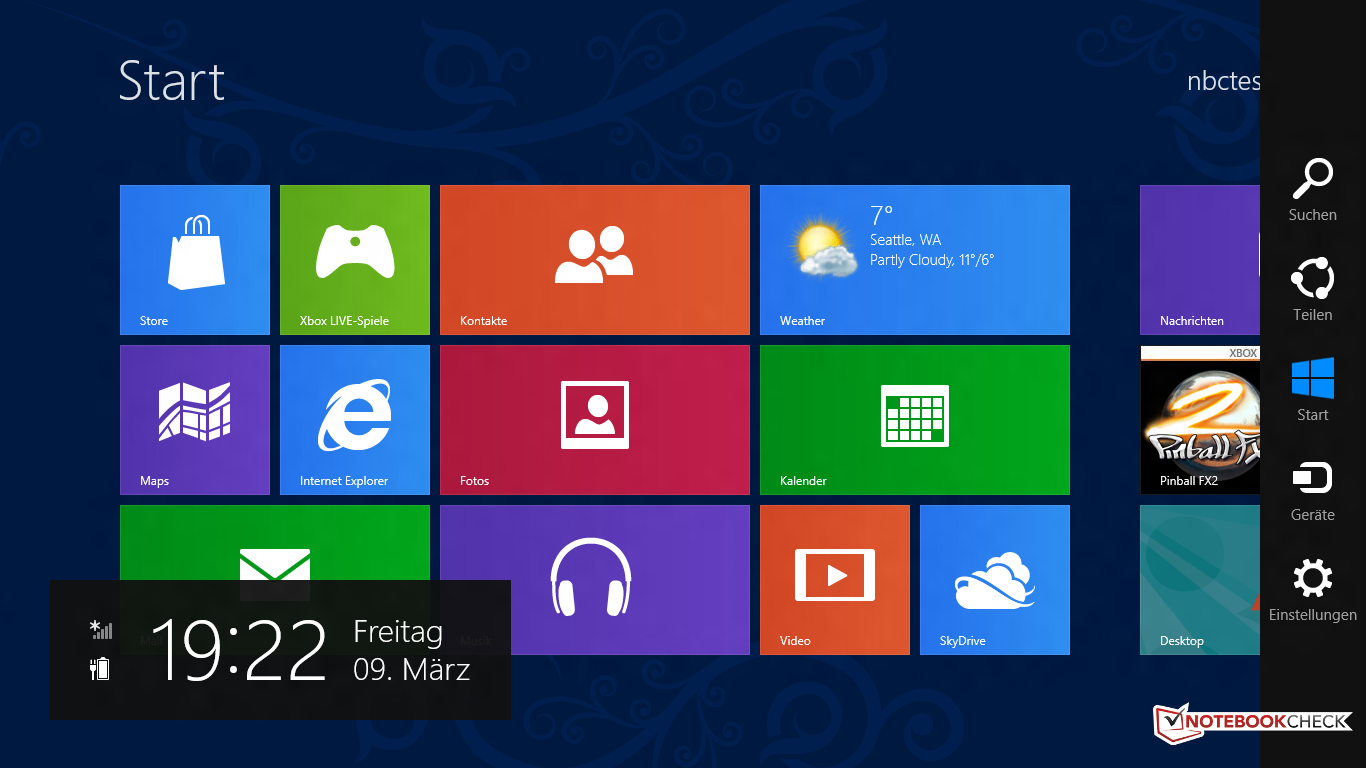Open the Einstellungen settings charm

(x=1313, y=590)
